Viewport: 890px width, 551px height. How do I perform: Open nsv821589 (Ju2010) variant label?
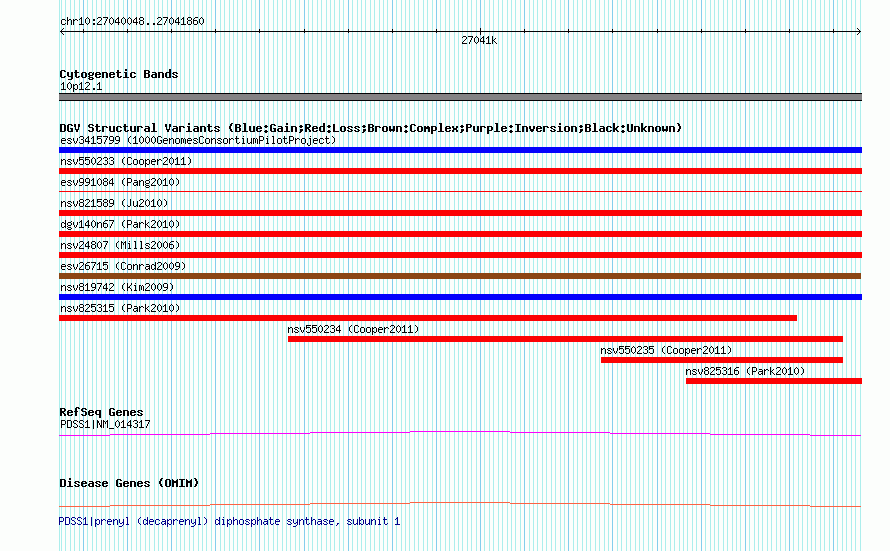(x=114, y=203)
